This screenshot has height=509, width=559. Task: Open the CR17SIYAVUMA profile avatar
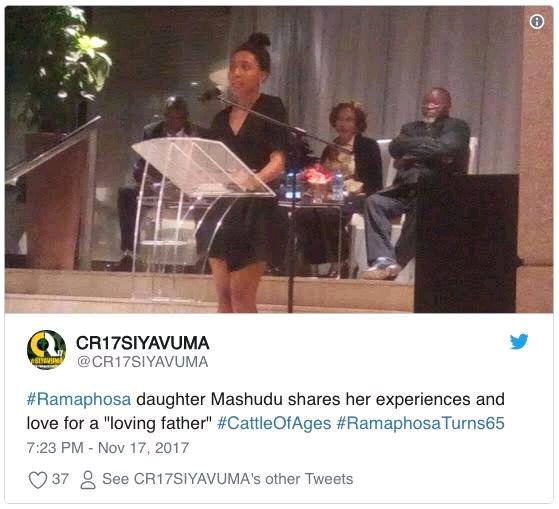click(x=46, y=350)
